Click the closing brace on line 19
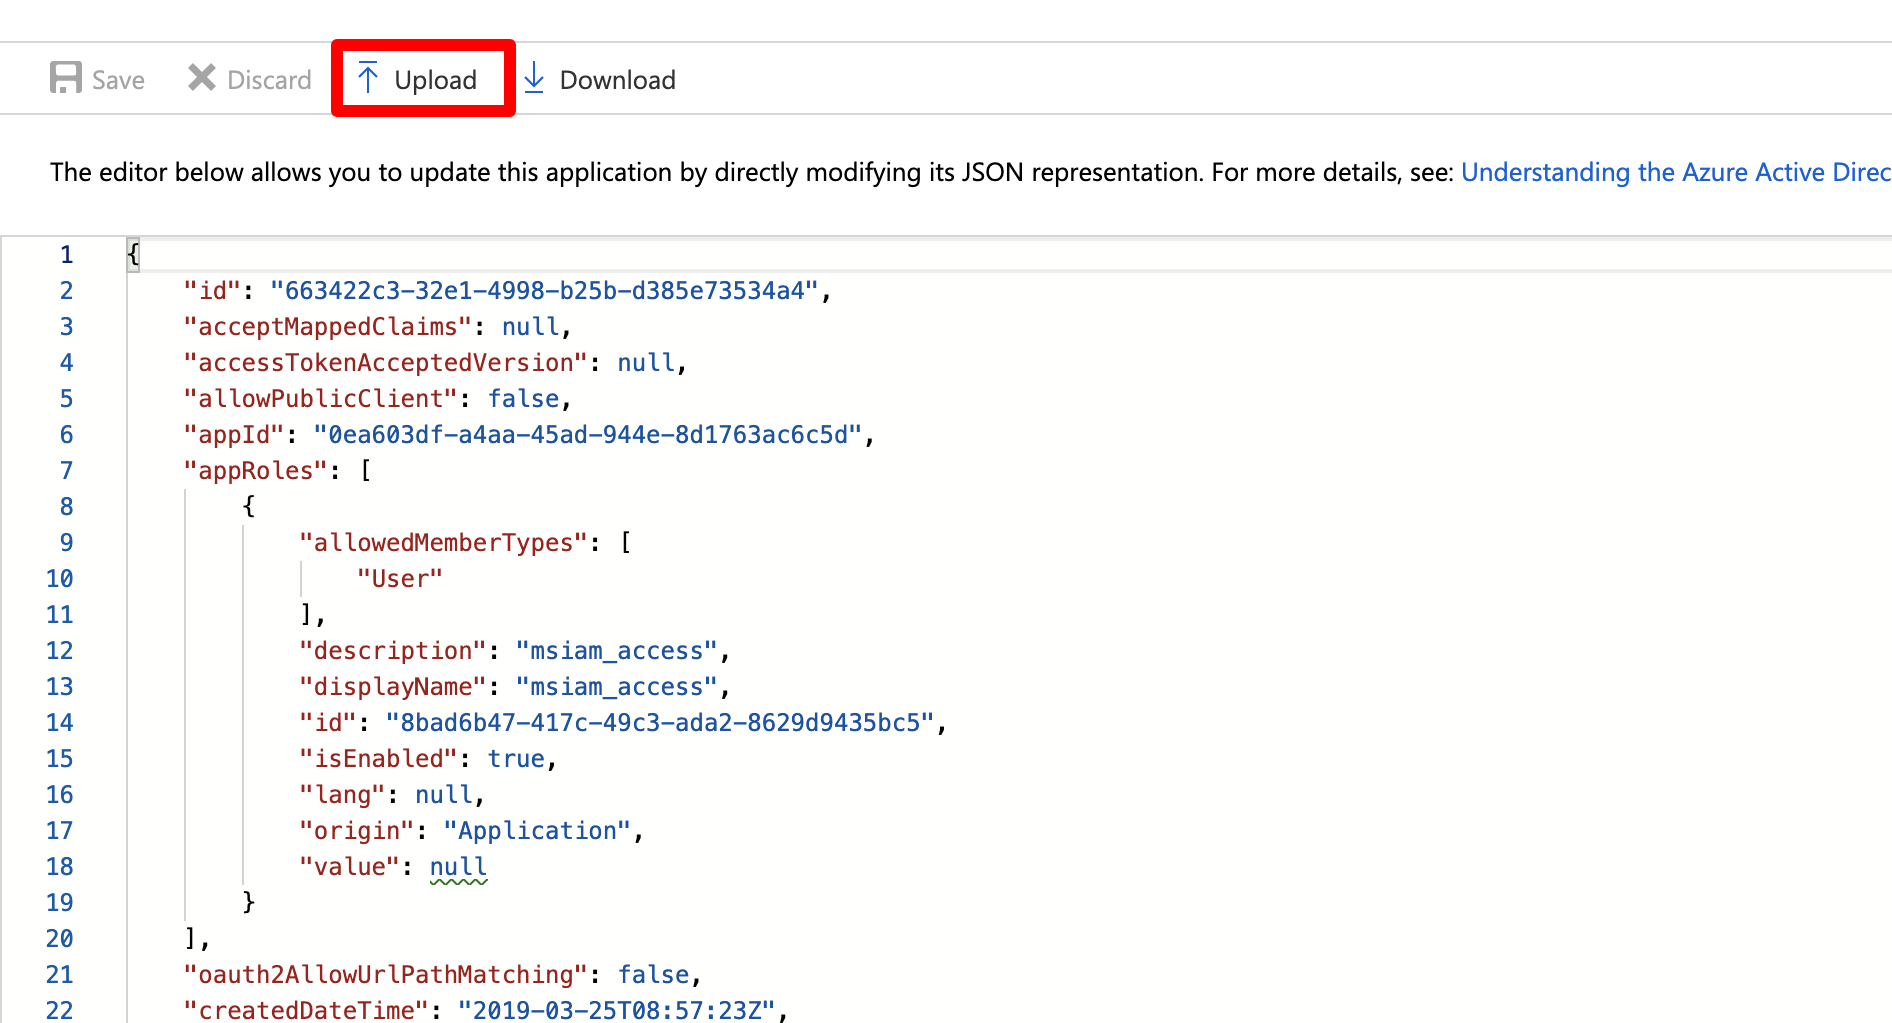The height and width of the screenshot is (1023, 1892). pyautogui.click(x=249, y=903)
